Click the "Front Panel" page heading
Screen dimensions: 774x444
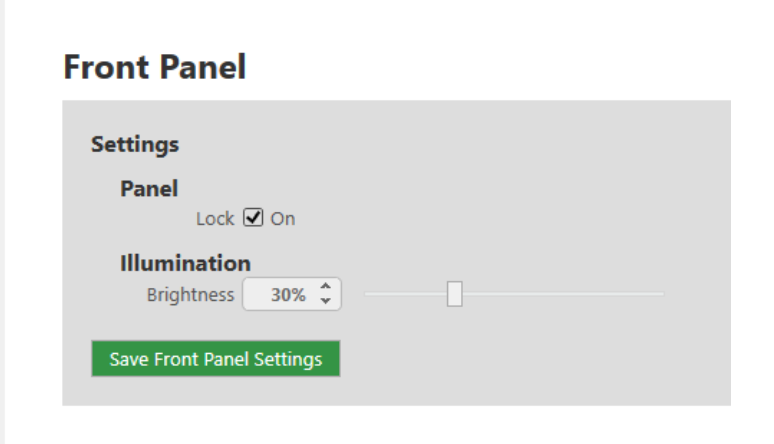point(154,67)
